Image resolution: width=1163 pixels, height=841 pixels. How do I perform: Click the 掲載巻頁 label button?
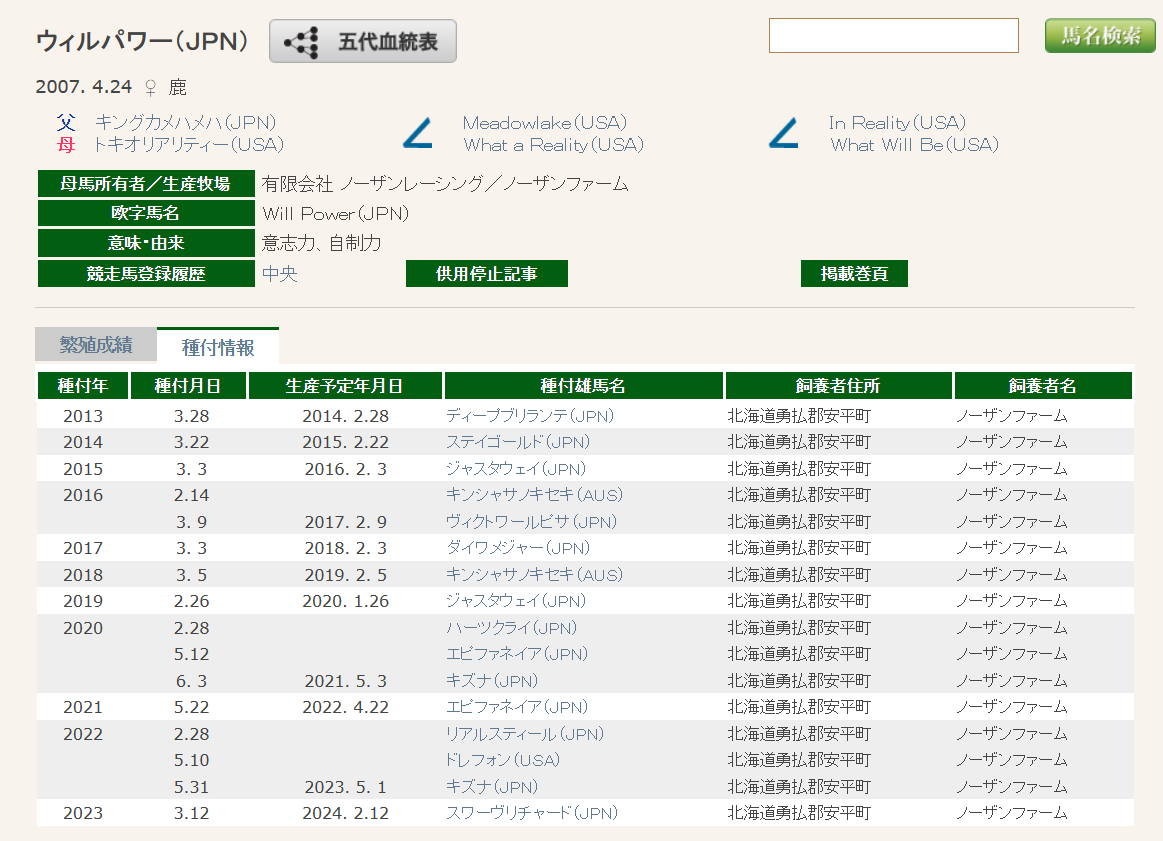(x=854, y=274)
